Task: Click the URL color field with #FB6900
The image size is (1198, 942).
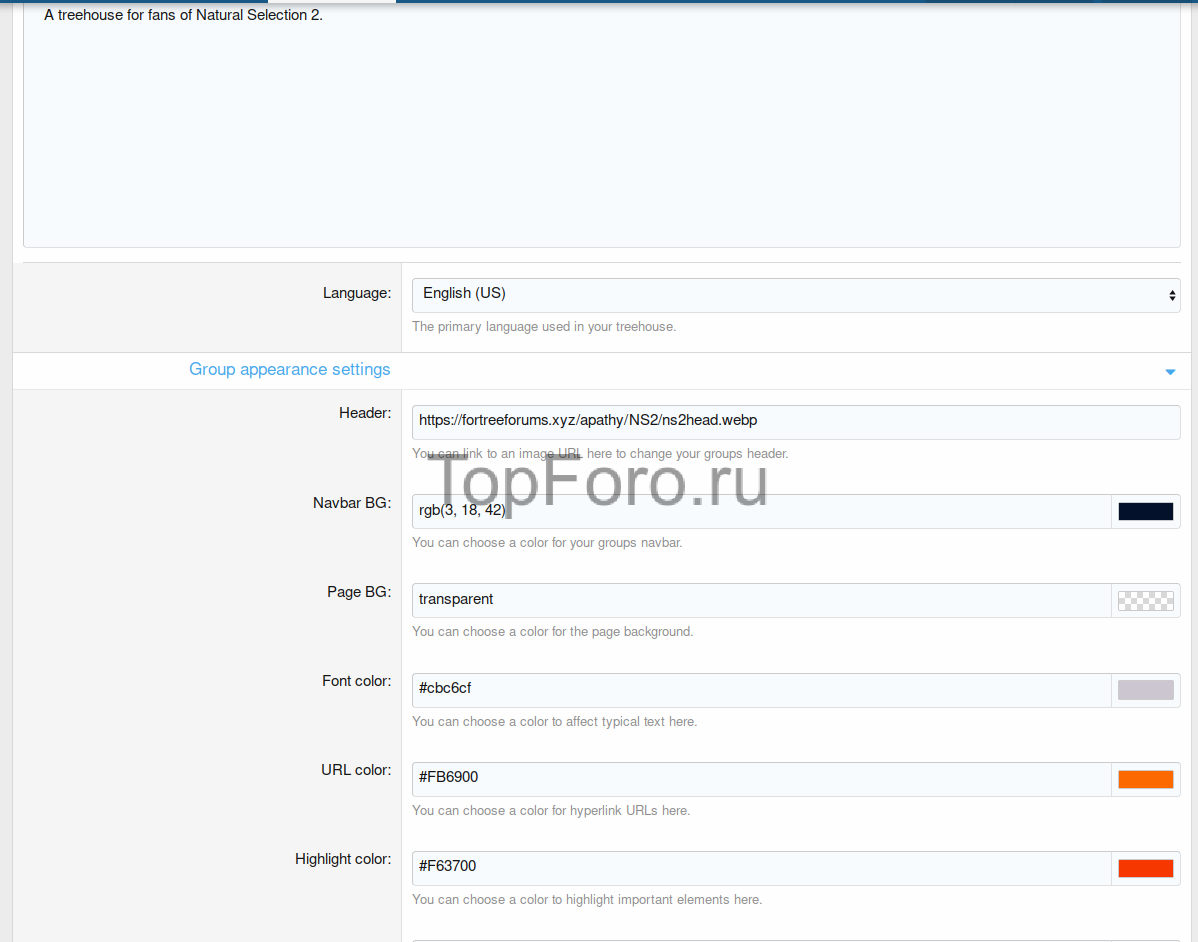Action: click(760, 778)
